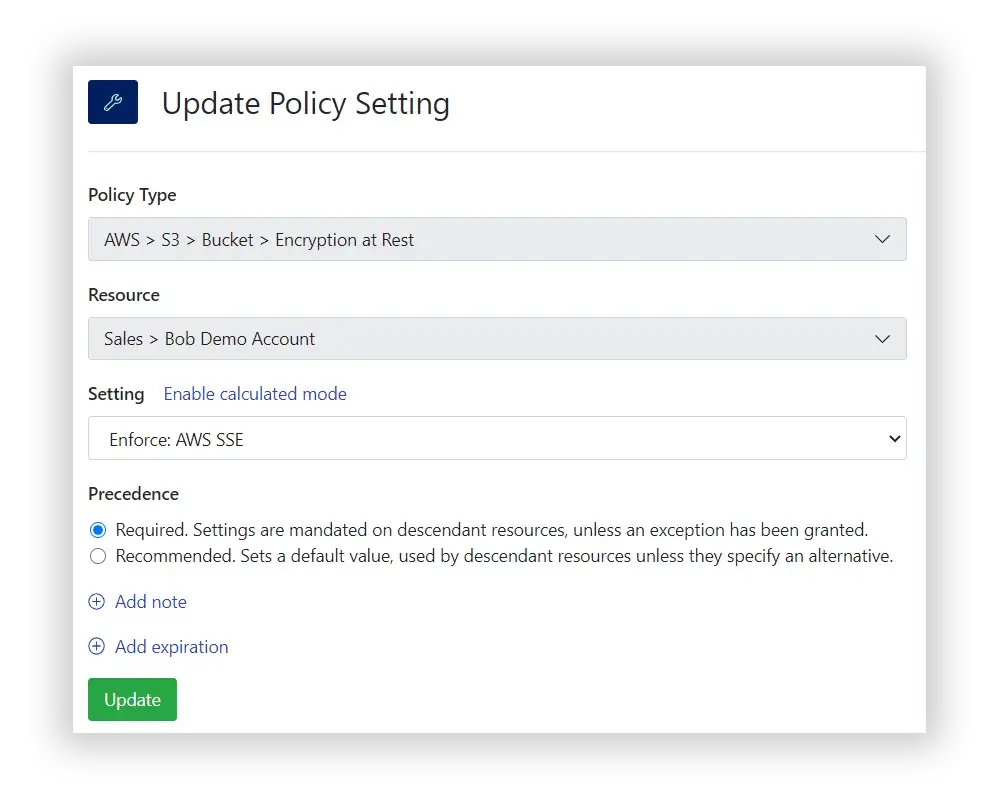This screenshot has height=800, width=1000.
Task: Click the Precedence label
Action: click(133, 494)
